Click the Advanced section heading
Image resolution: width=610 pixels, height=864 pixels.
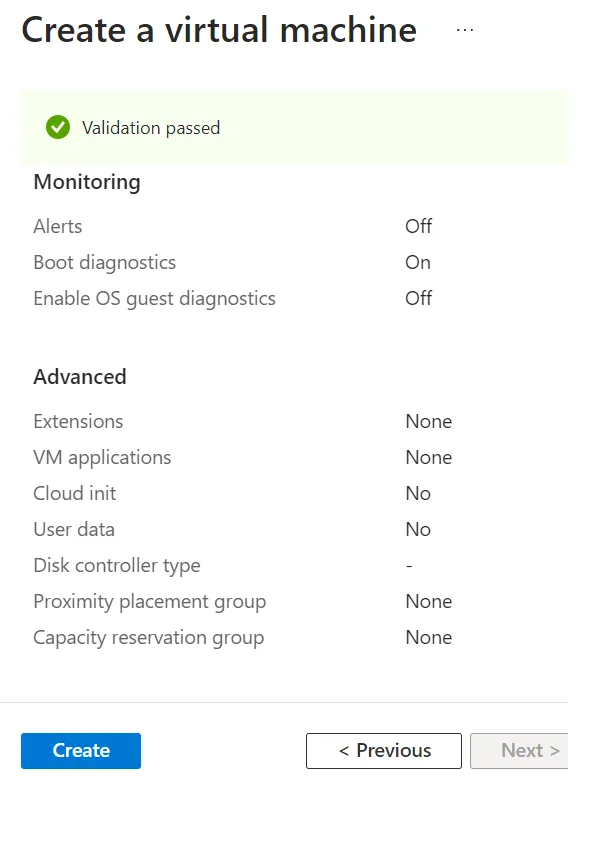[x=80, y=377]
